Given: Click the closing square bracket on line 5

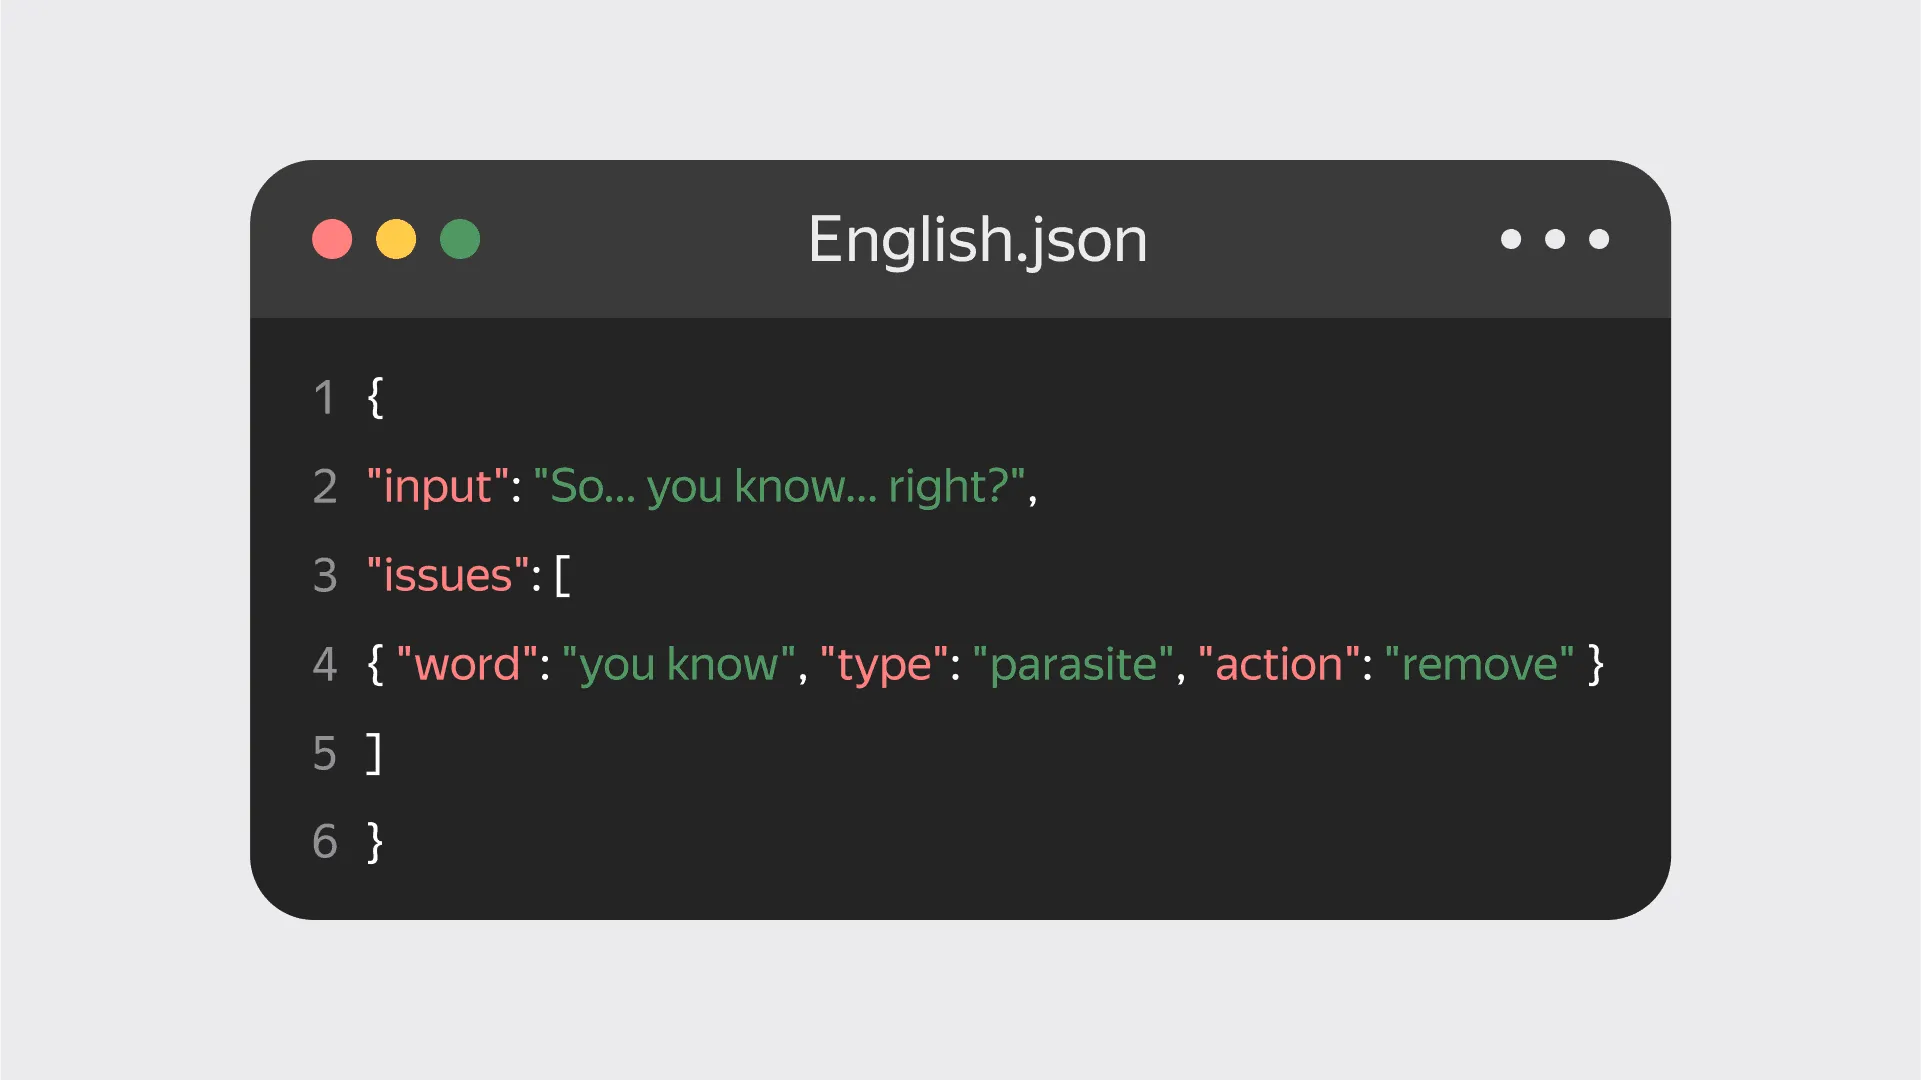Looking at the screenshot, I should pos(374,753).
